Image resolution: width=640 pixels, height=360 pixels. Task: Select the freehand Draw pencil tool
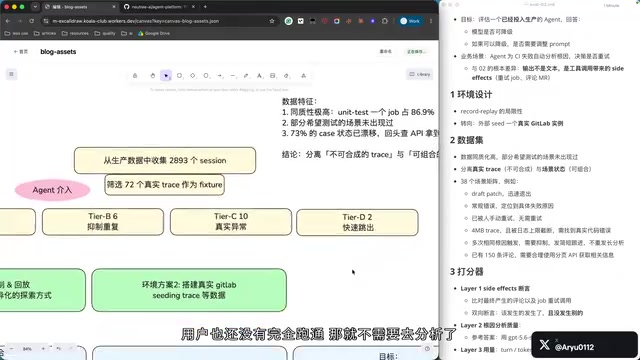246,76
